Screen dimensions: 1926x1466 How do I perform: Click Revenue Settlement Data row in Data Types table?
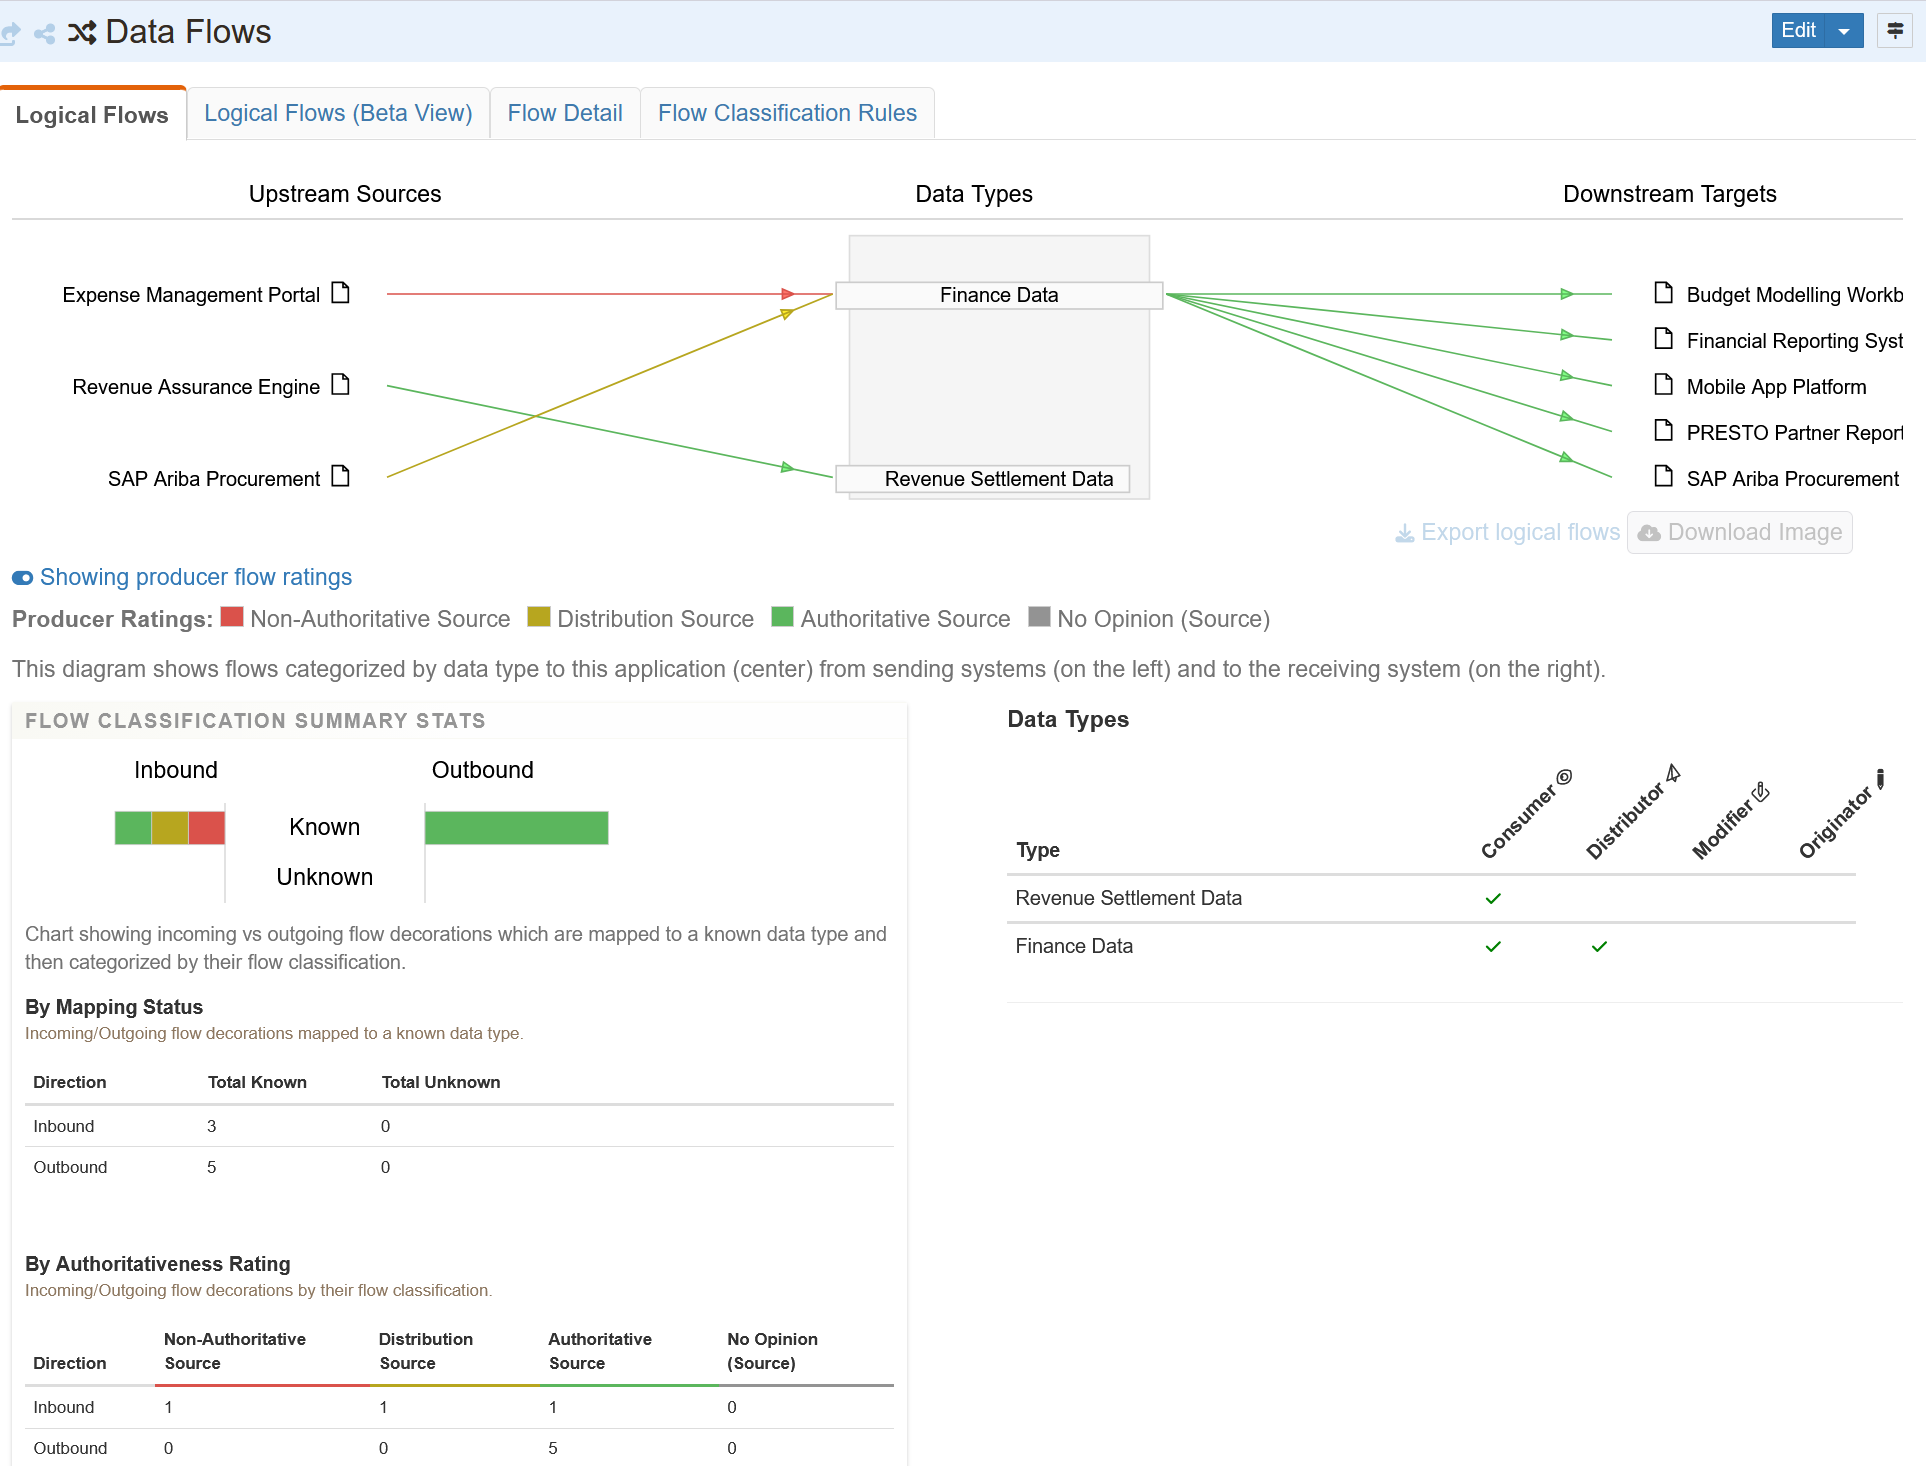(x=1431, y=899)
